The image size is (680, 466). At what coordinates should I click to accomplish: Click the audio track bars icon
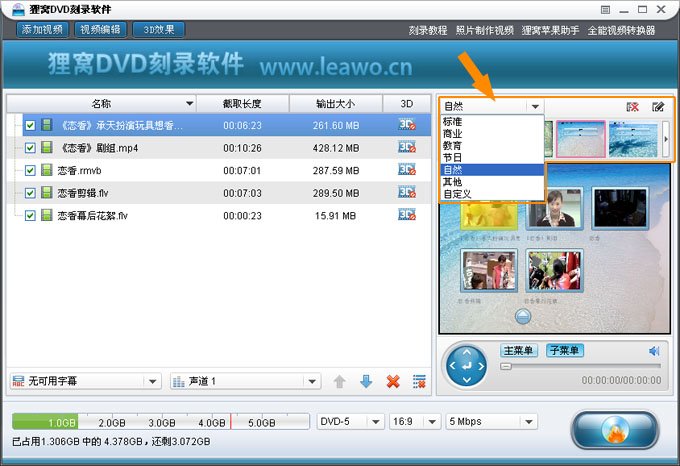click(x=179, y=381)
